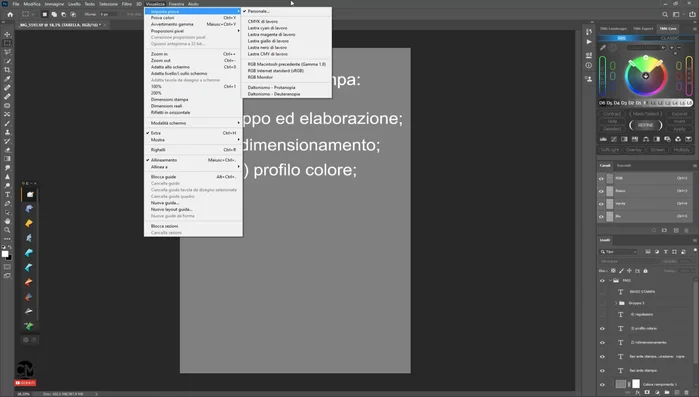The width and height of the screenshot is (699, 397).
Task: Click the lock transparent pixels icon
Action: coord(613,270)
